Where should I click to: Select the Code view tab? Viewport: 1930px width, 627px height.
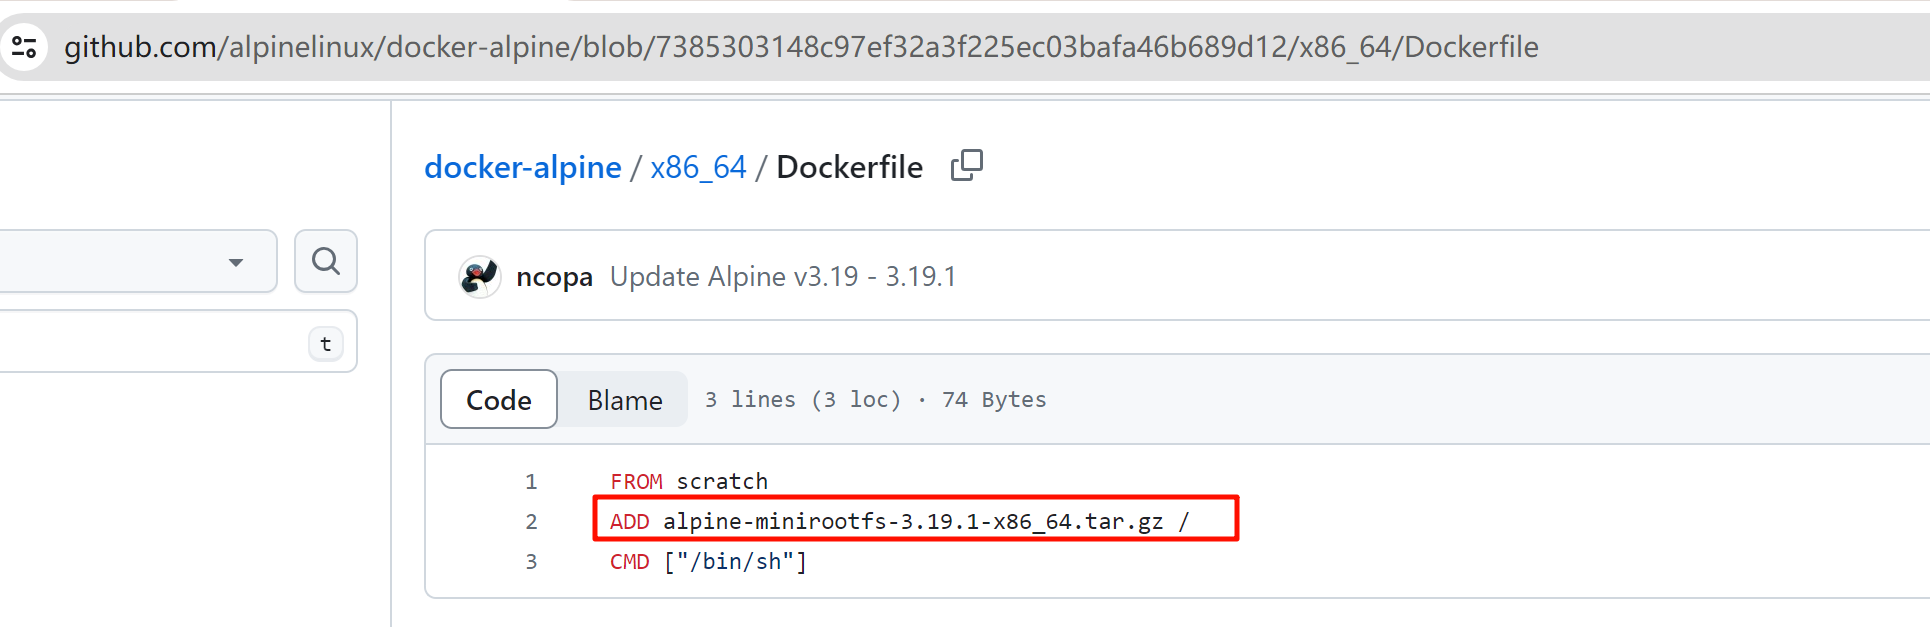(499, 400)
